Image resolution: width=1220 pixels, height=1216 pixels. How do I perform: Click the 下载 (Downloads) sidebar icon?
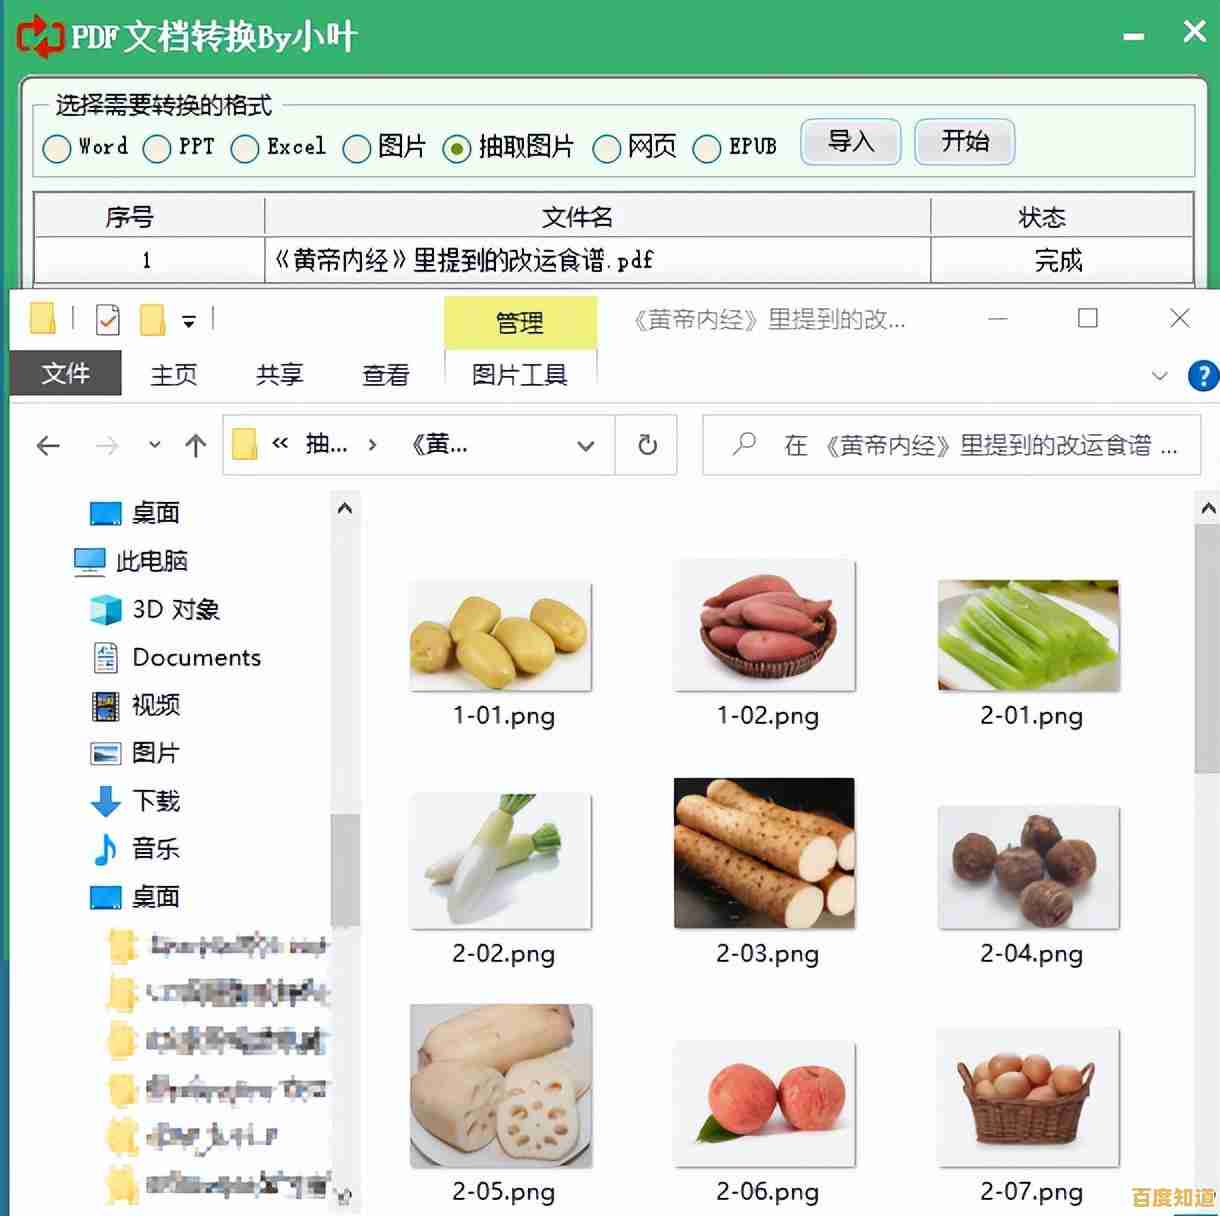106,801
